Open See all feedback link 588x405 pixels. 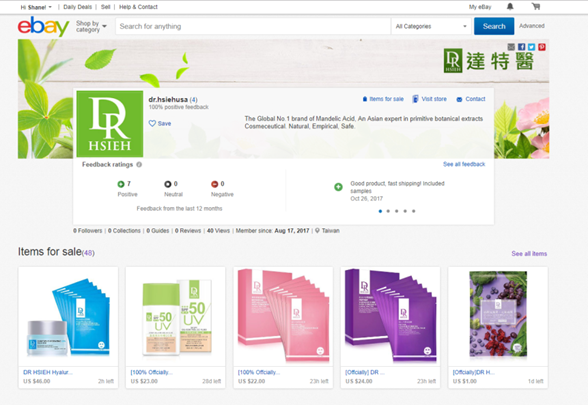(464, 164)
